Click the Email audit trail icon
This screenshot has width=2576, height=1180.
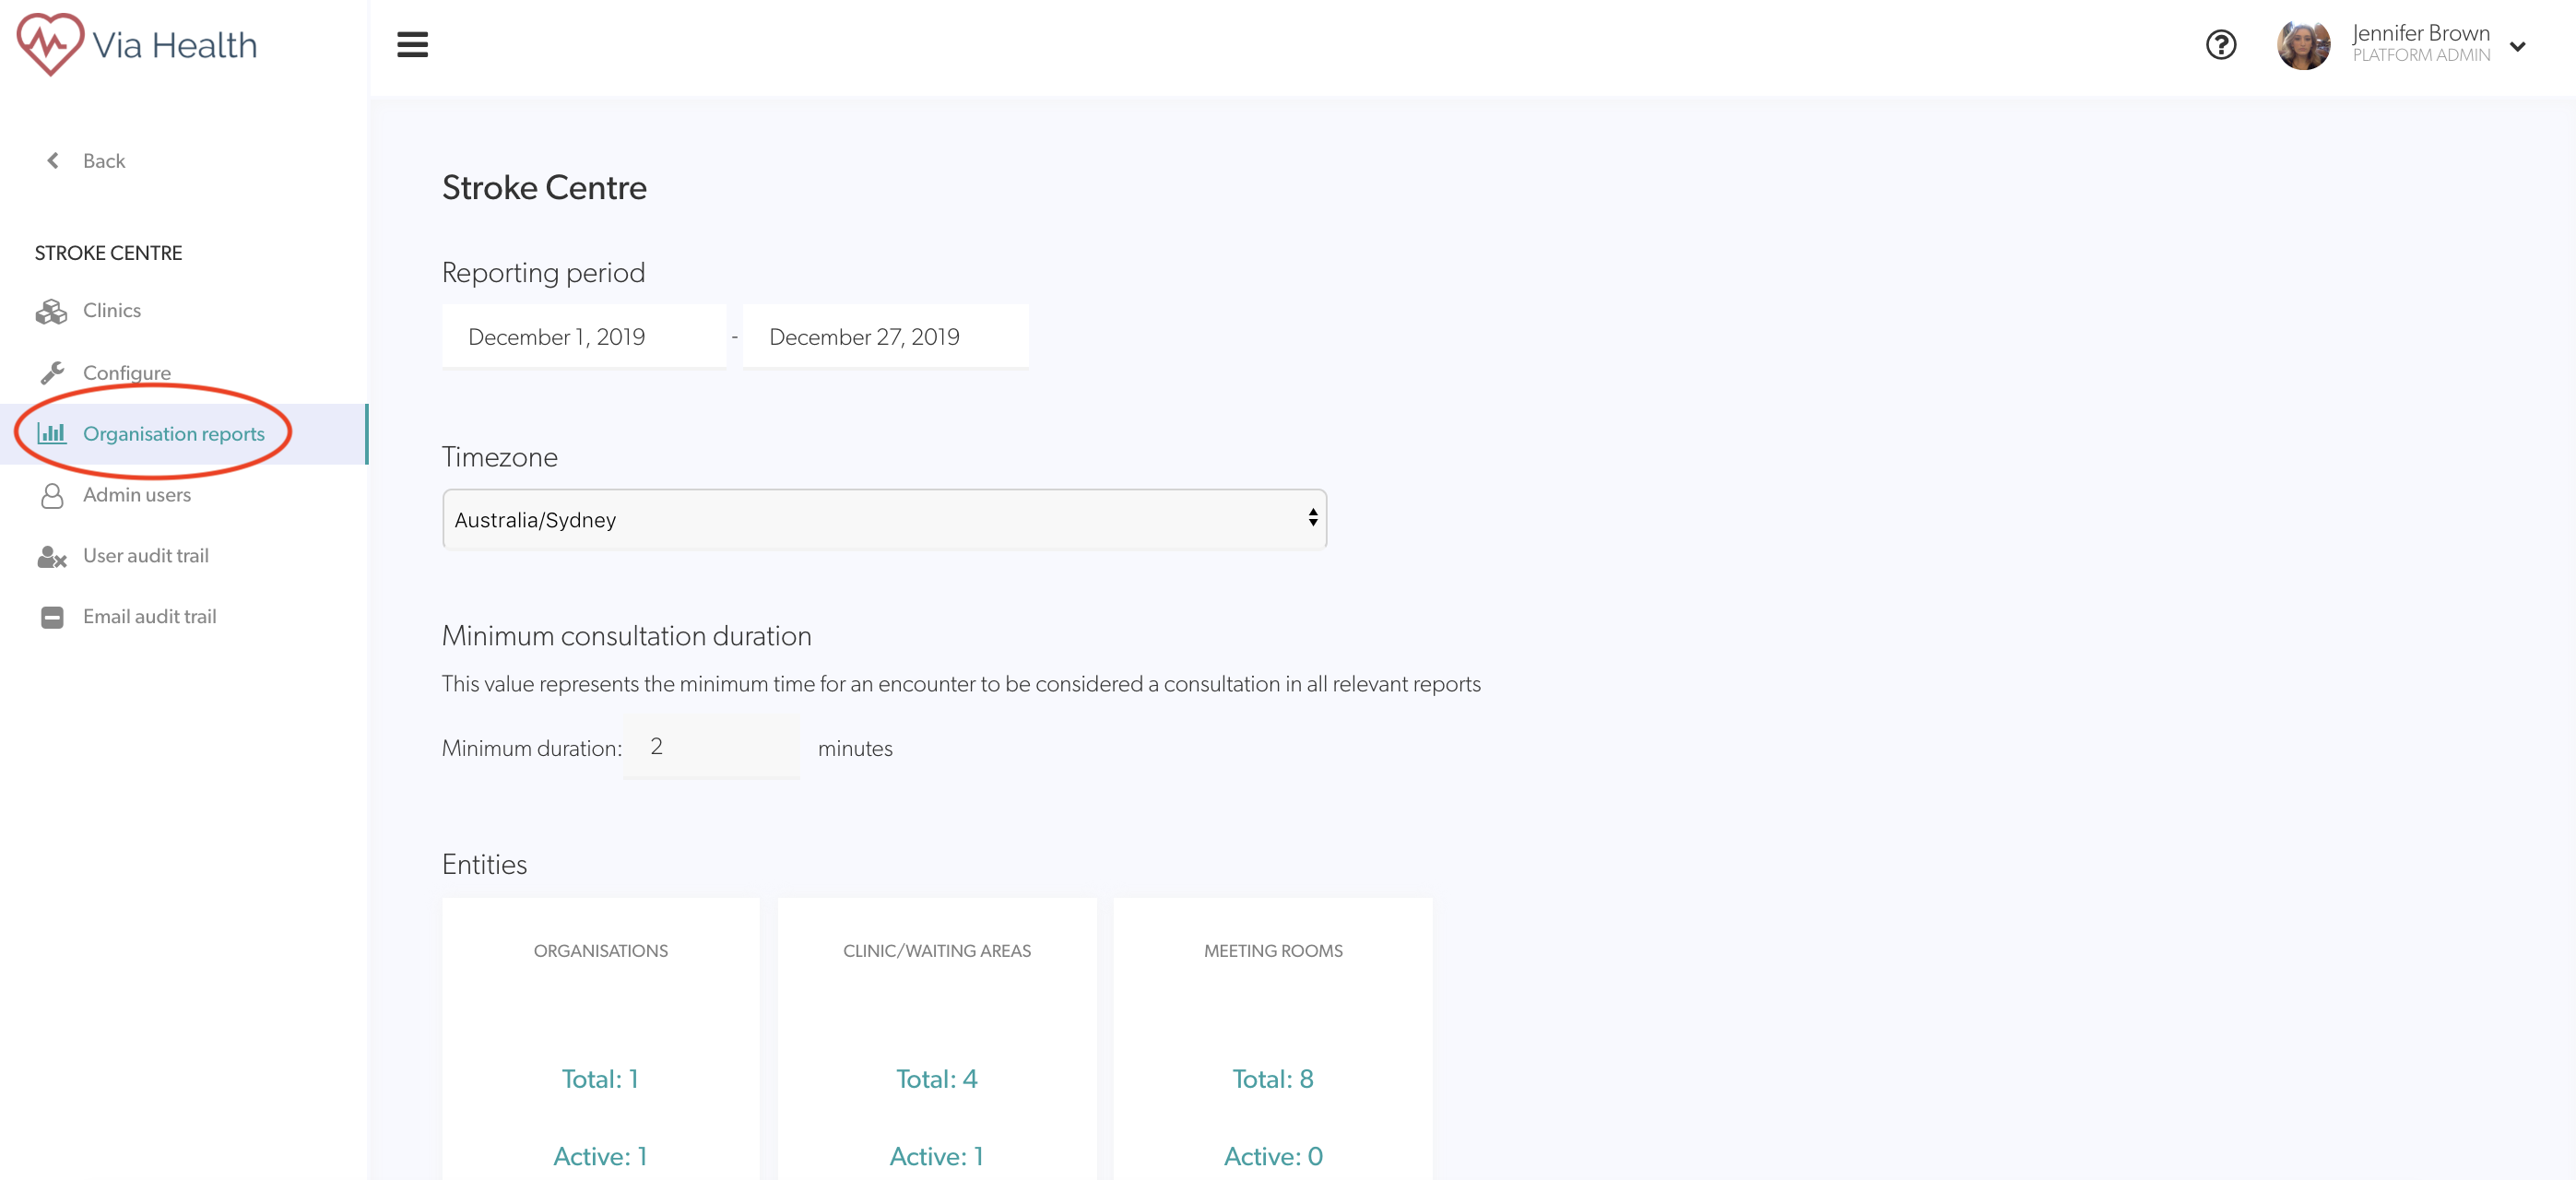pos(52,618)
